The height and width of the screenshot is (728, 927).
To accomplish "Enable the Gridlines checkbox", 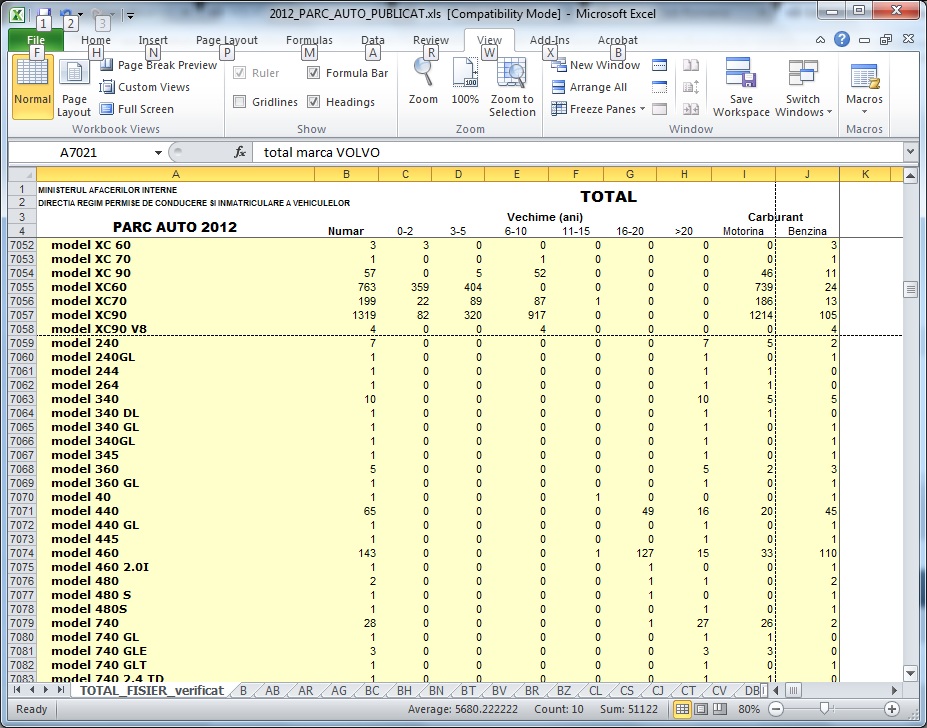I will pos(239,102).
